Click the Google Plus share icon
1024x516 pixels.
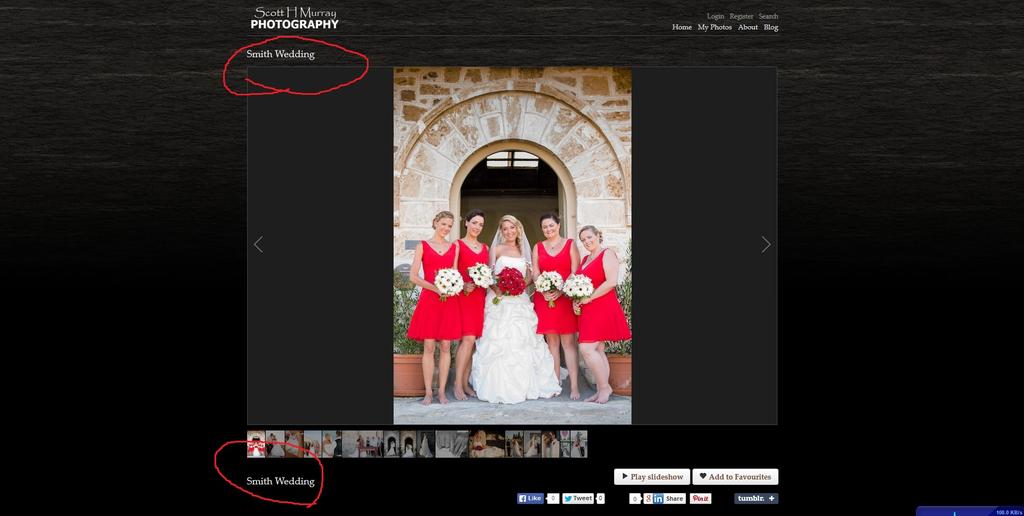647,498
